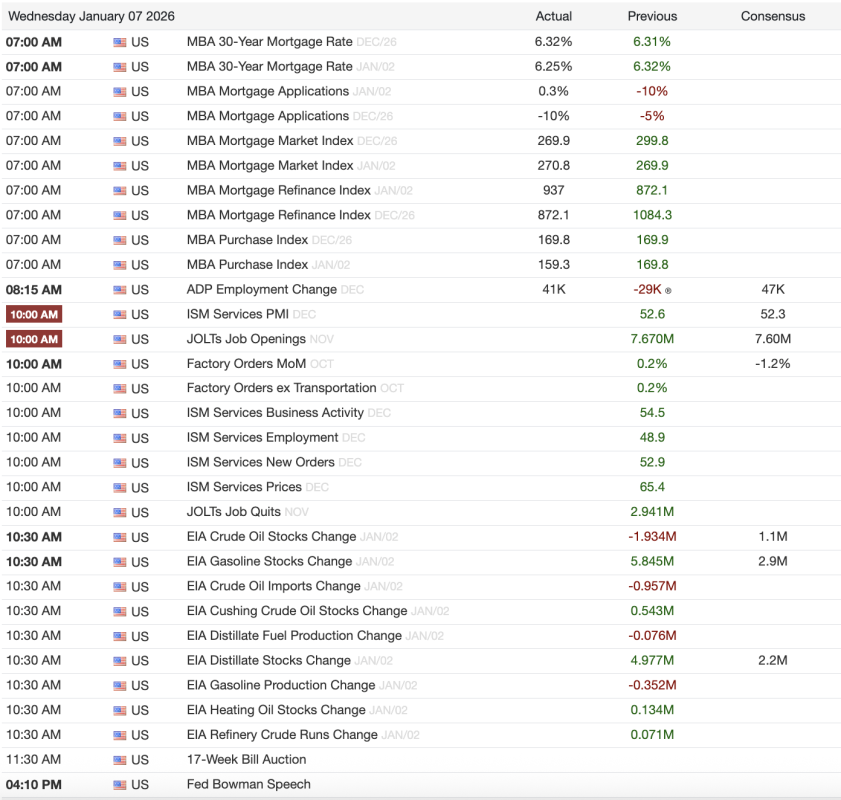Screen dimensions: 841x800
Task: Open the Fed Bowman Speech entry
Action: tap(248, 785)
